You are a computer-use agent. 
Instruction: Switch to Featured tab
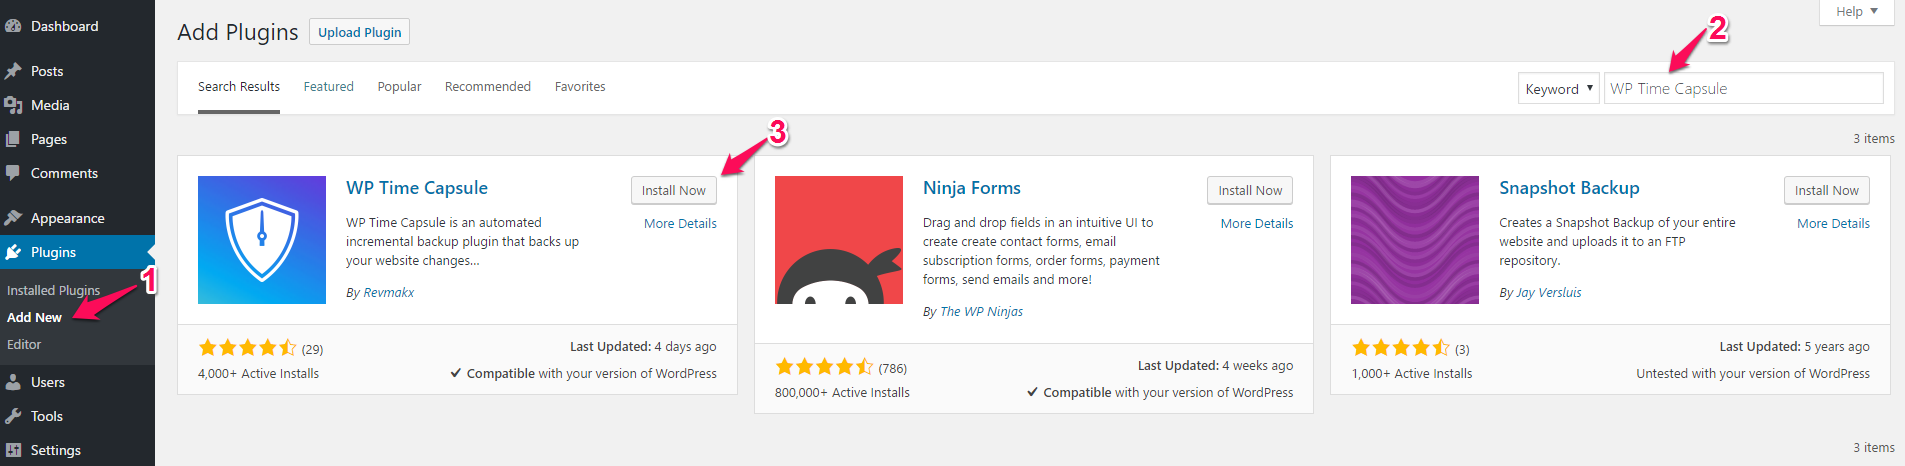tap(329, 87)
